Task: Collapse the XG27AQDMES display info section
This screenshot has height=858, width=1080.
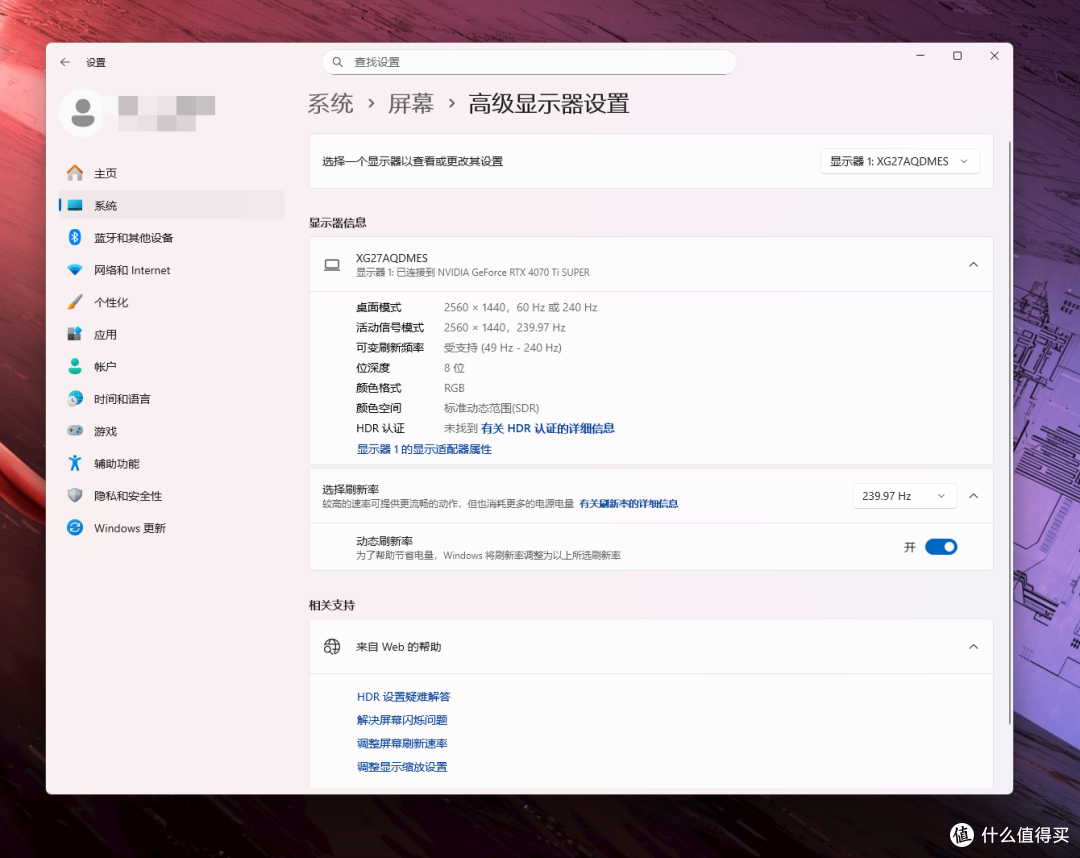Action: tap(973, 264)
